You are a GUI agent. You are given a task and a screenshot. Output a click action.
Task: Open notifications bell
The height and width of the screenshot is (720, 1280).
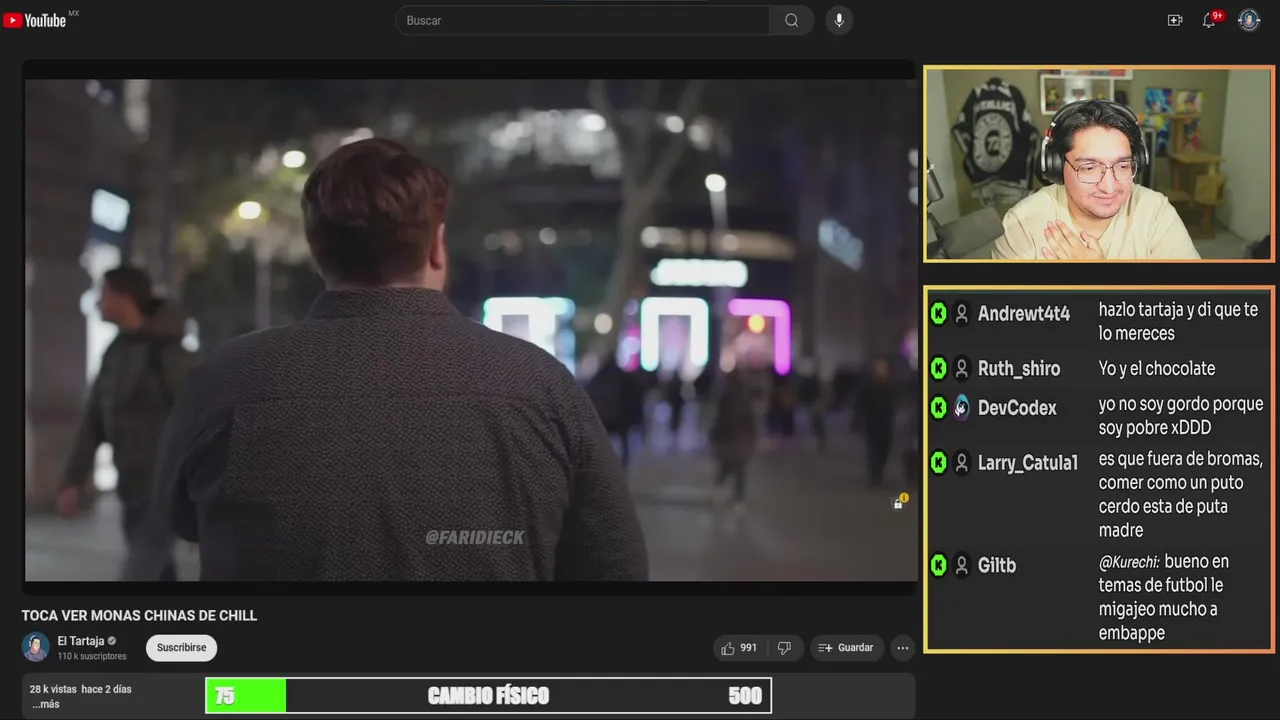pyautogui.click(x=1209, y=20)
